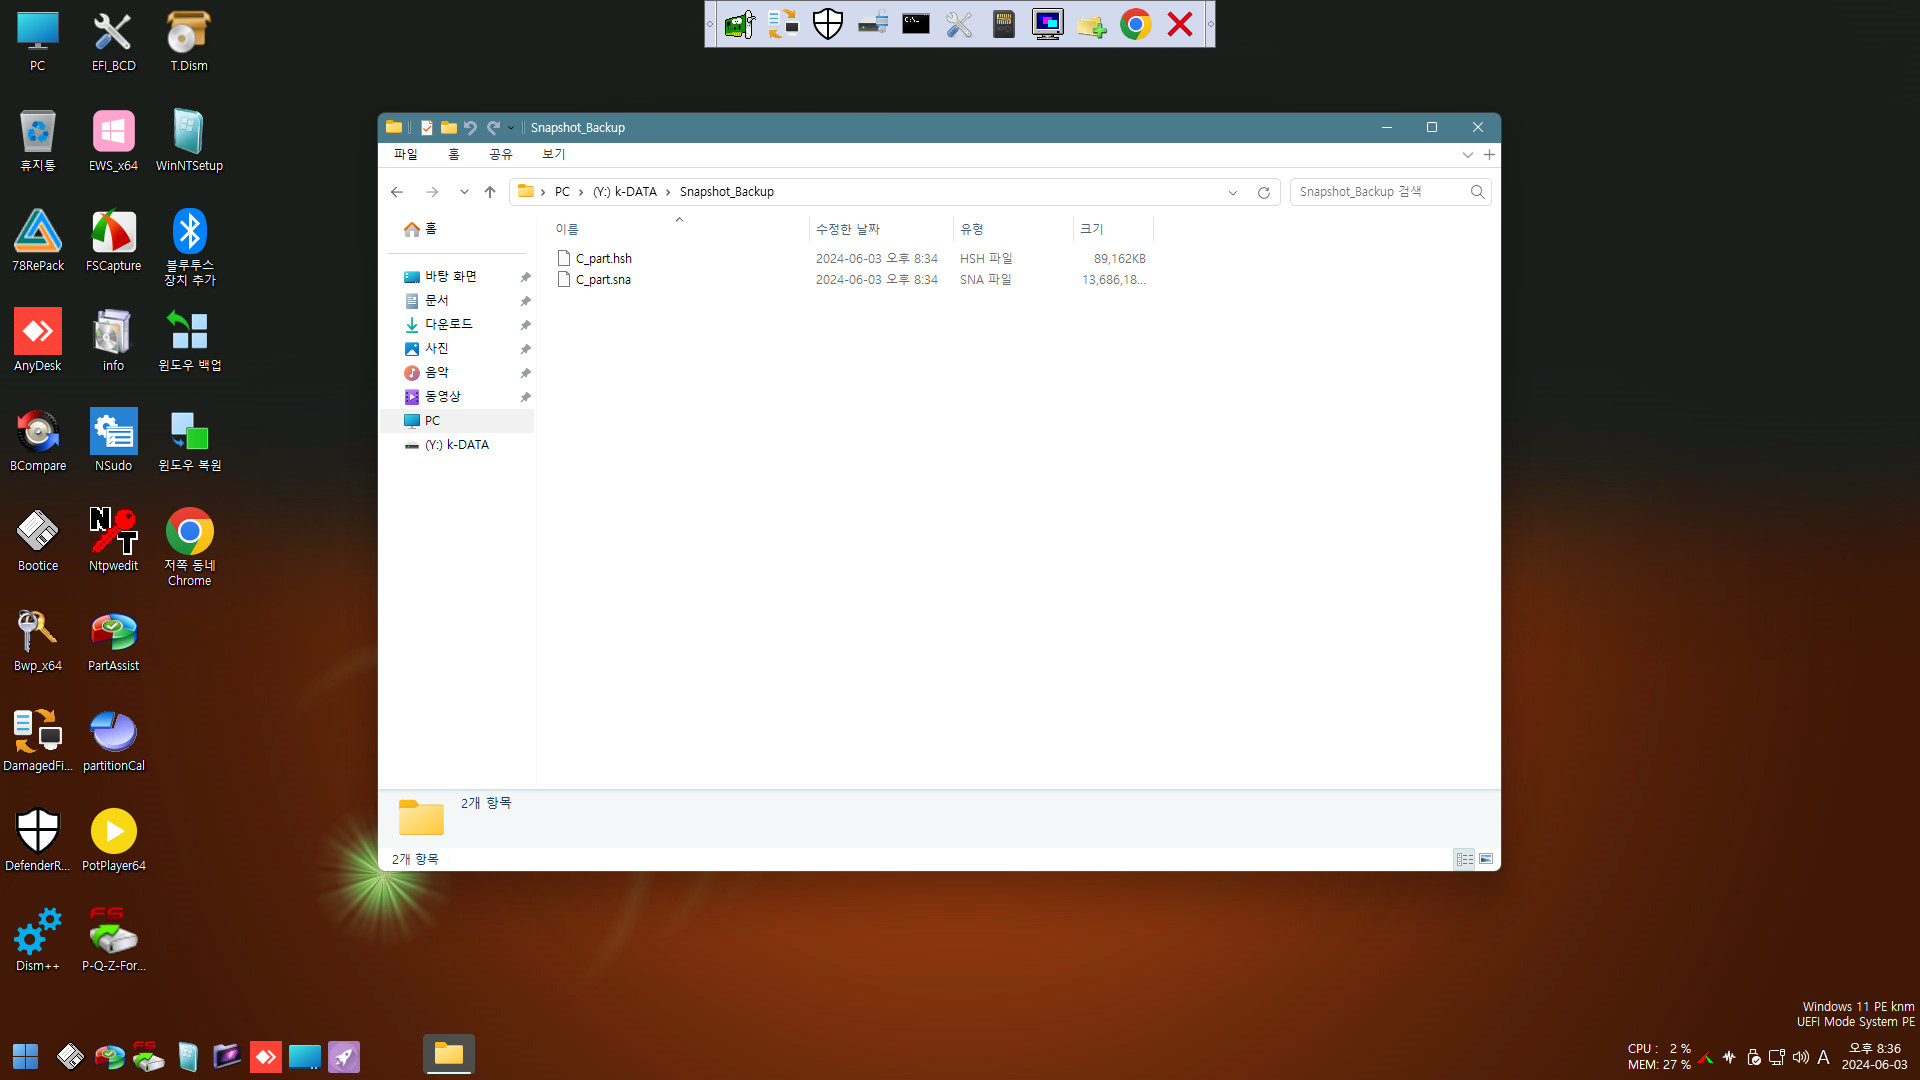The height and width of the screenshot is (1080, 1920).
Task: Launch Chrome from the top dock
Action: pos(1136,24)
